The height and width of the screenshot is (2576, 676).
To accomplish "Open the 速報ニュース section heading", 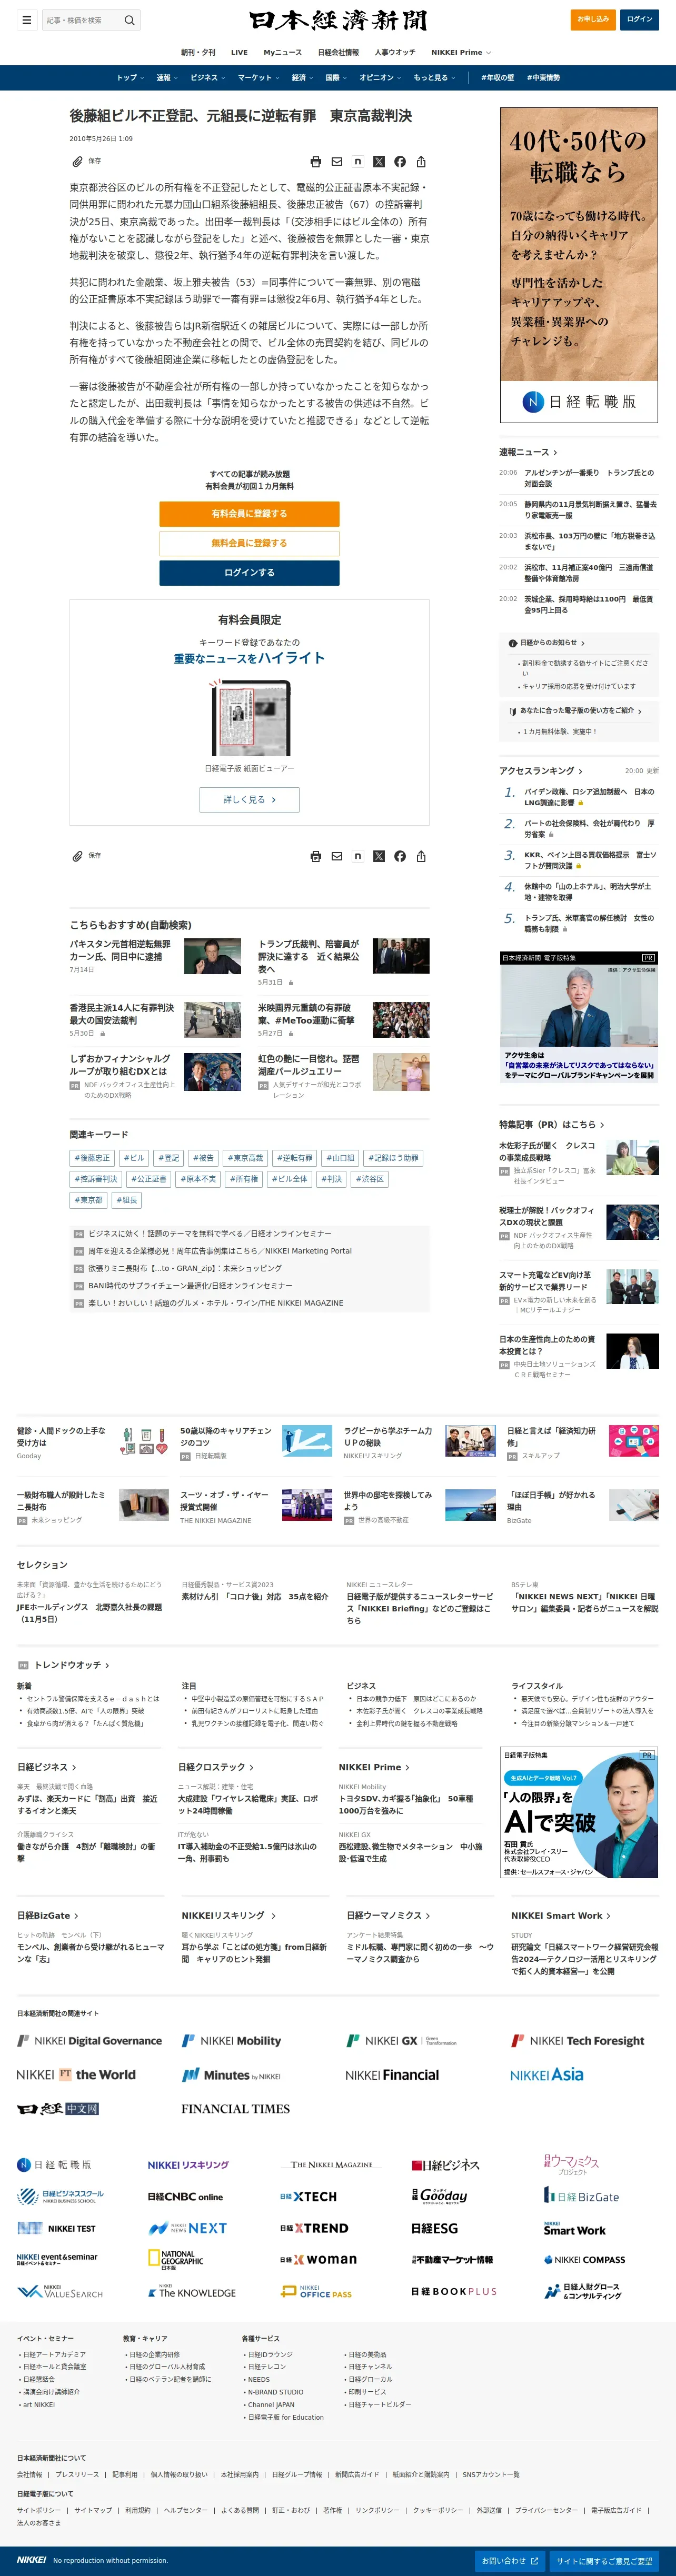I will click(x=528, y=453).
